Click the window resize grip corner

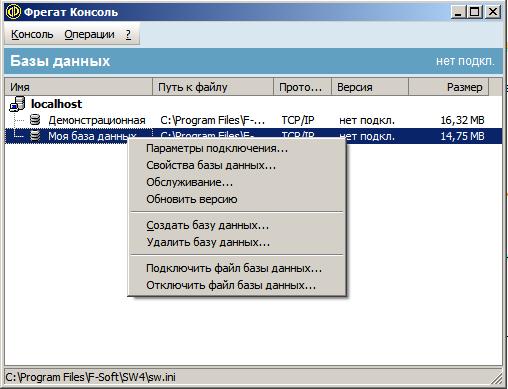tap(497, 378)
